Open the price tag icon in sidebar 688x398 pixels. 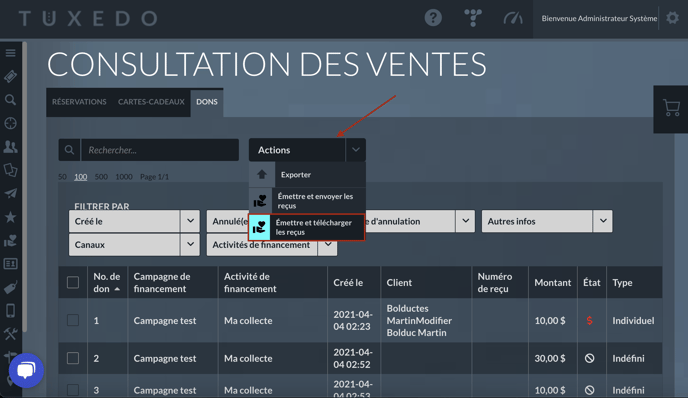point(11,287)
